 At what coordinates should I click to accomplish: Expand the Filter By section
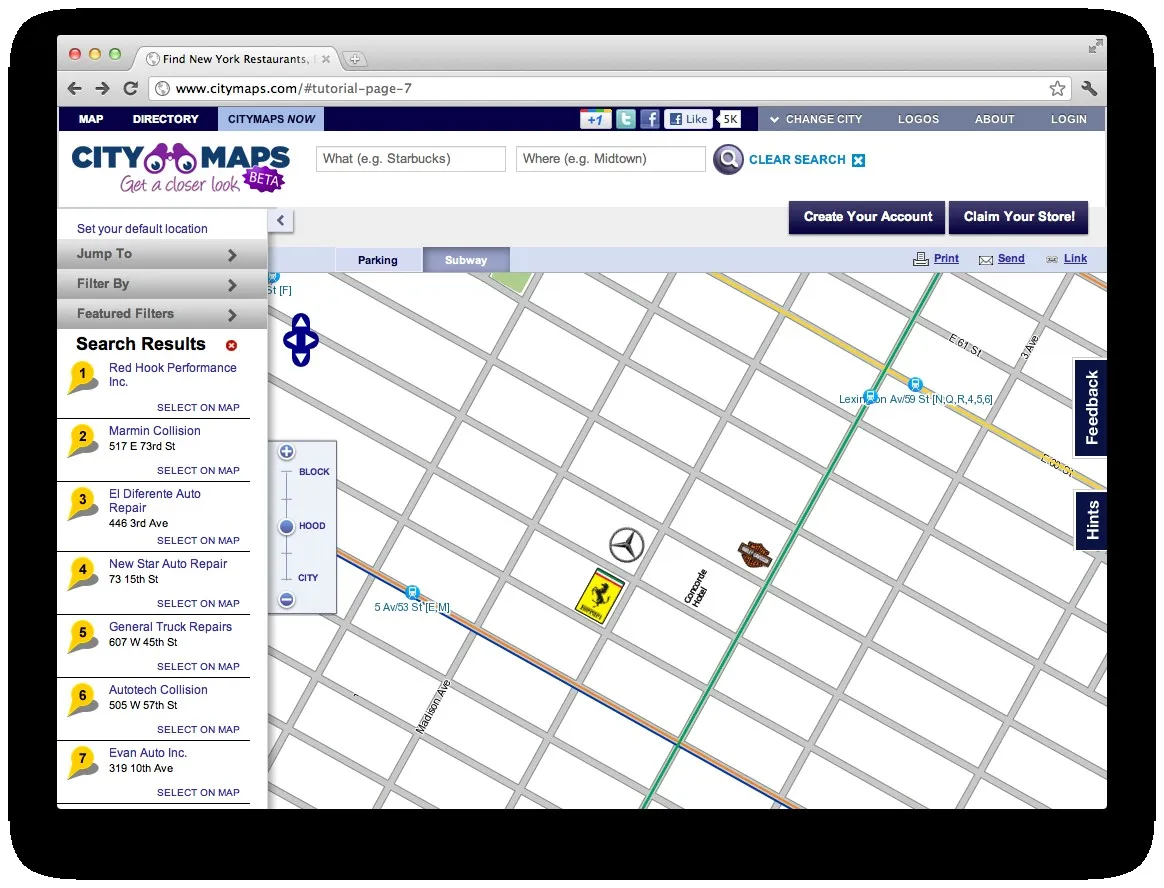tap(162, 284)
